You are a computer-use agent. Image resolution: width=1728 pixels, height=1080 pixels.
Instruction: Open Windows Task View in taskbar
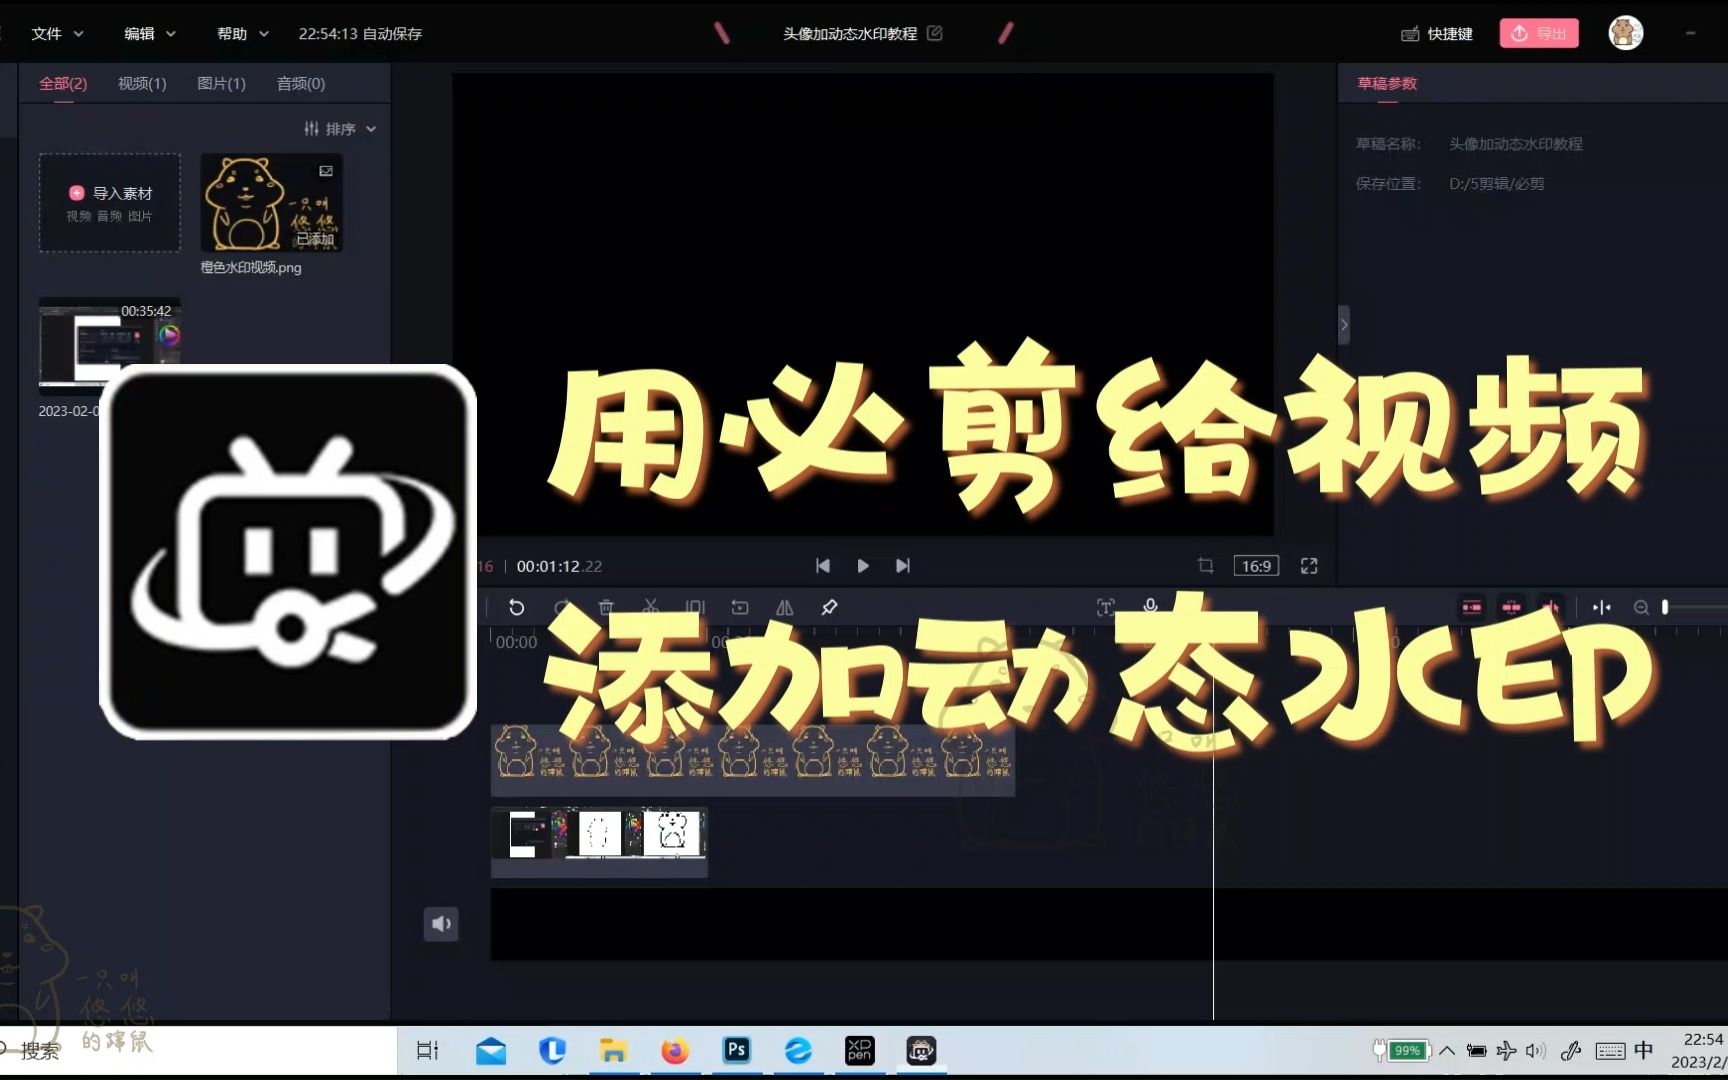click(x=428, y=1050)
